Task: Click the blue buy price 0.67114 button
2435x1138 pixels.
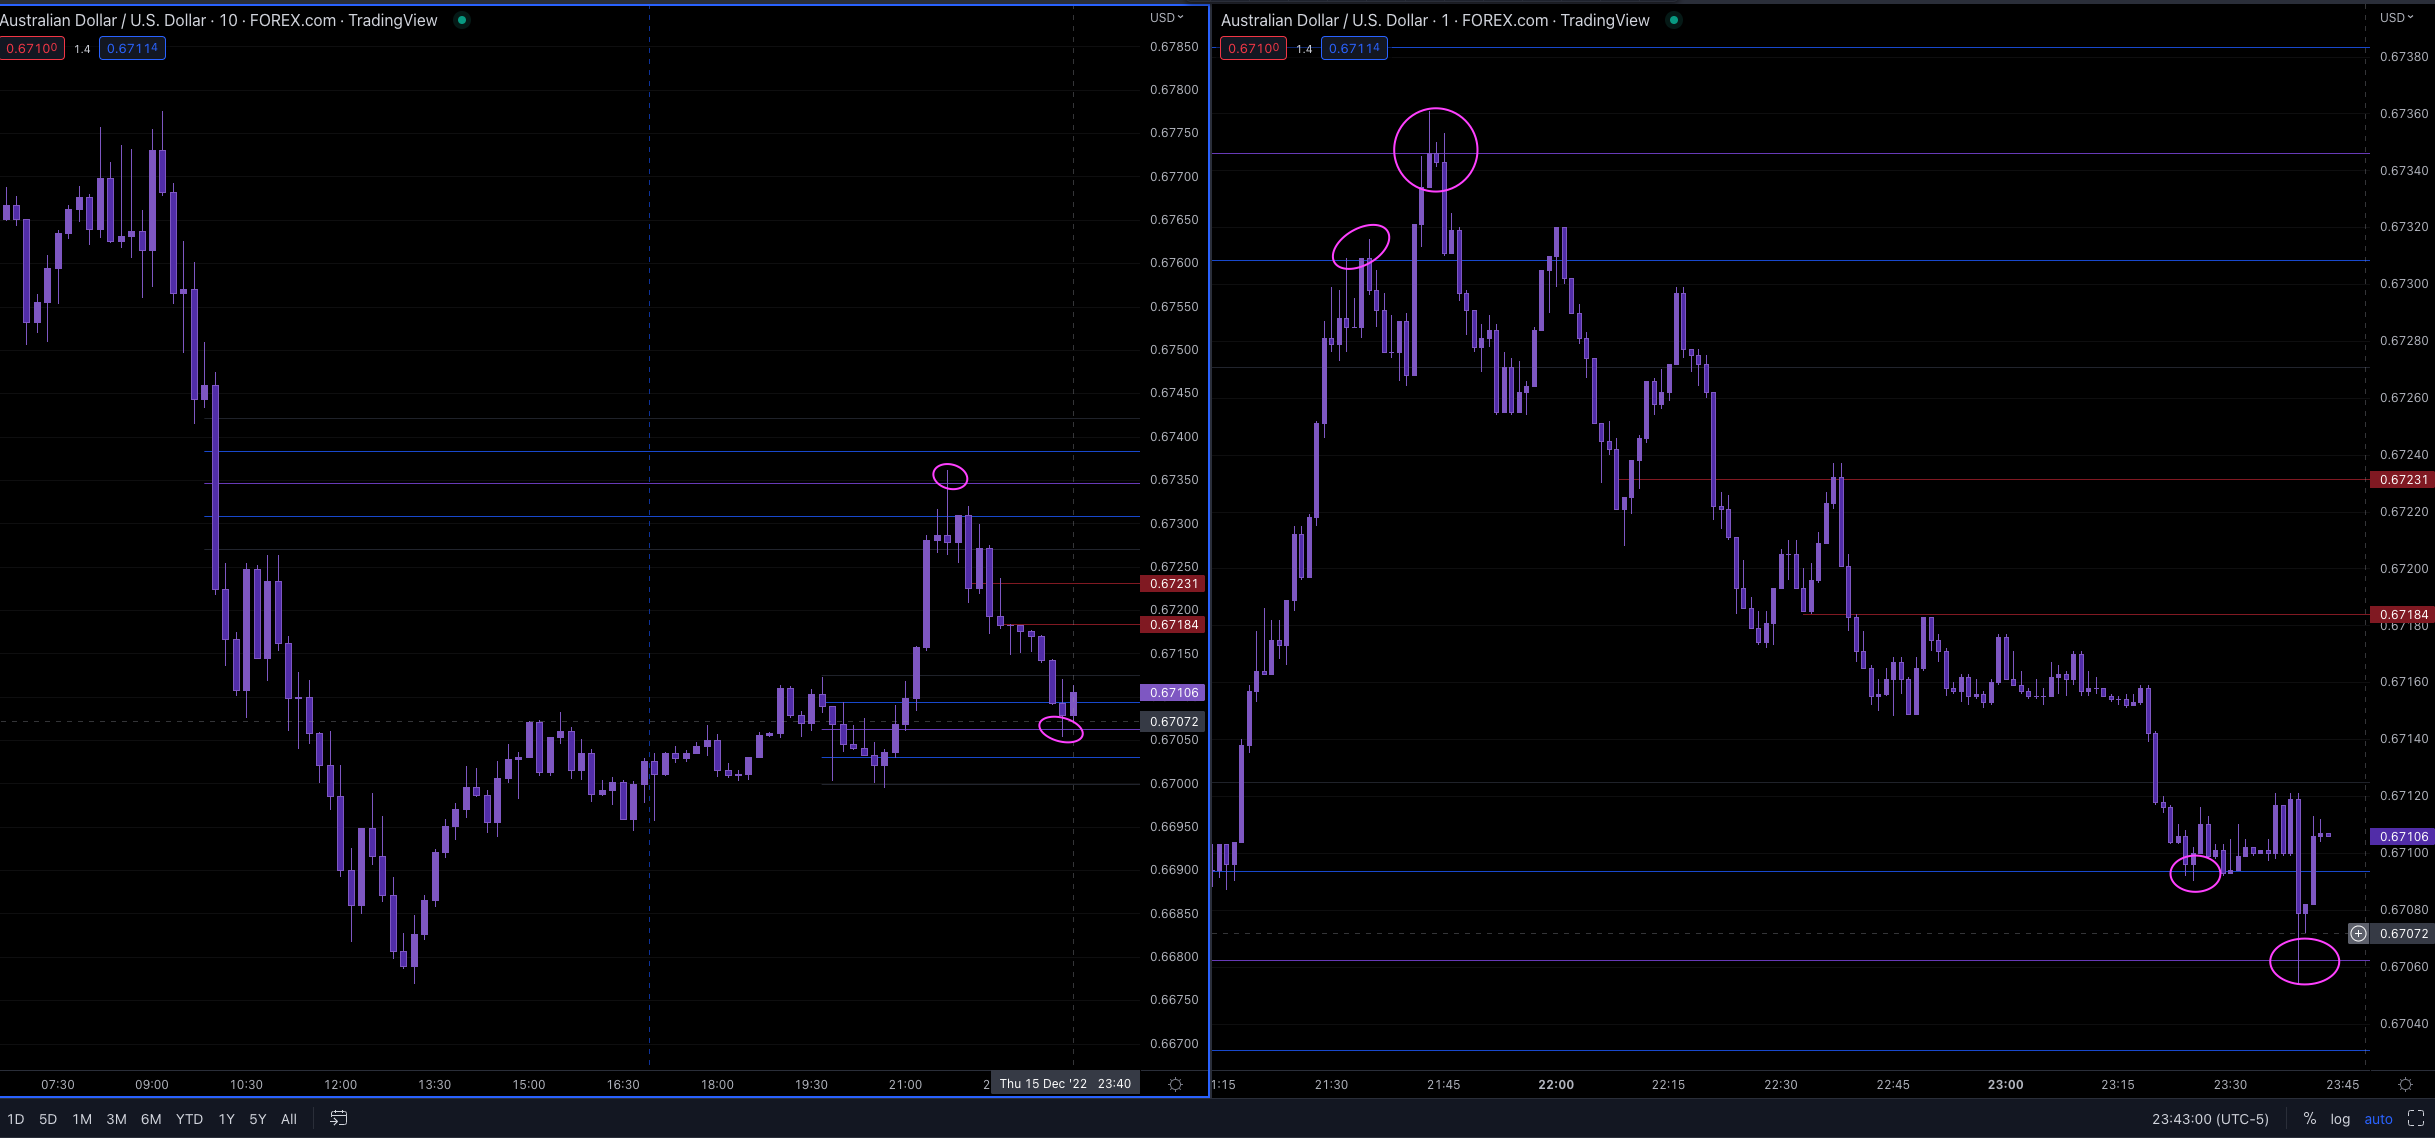Action: click(132, 47)
